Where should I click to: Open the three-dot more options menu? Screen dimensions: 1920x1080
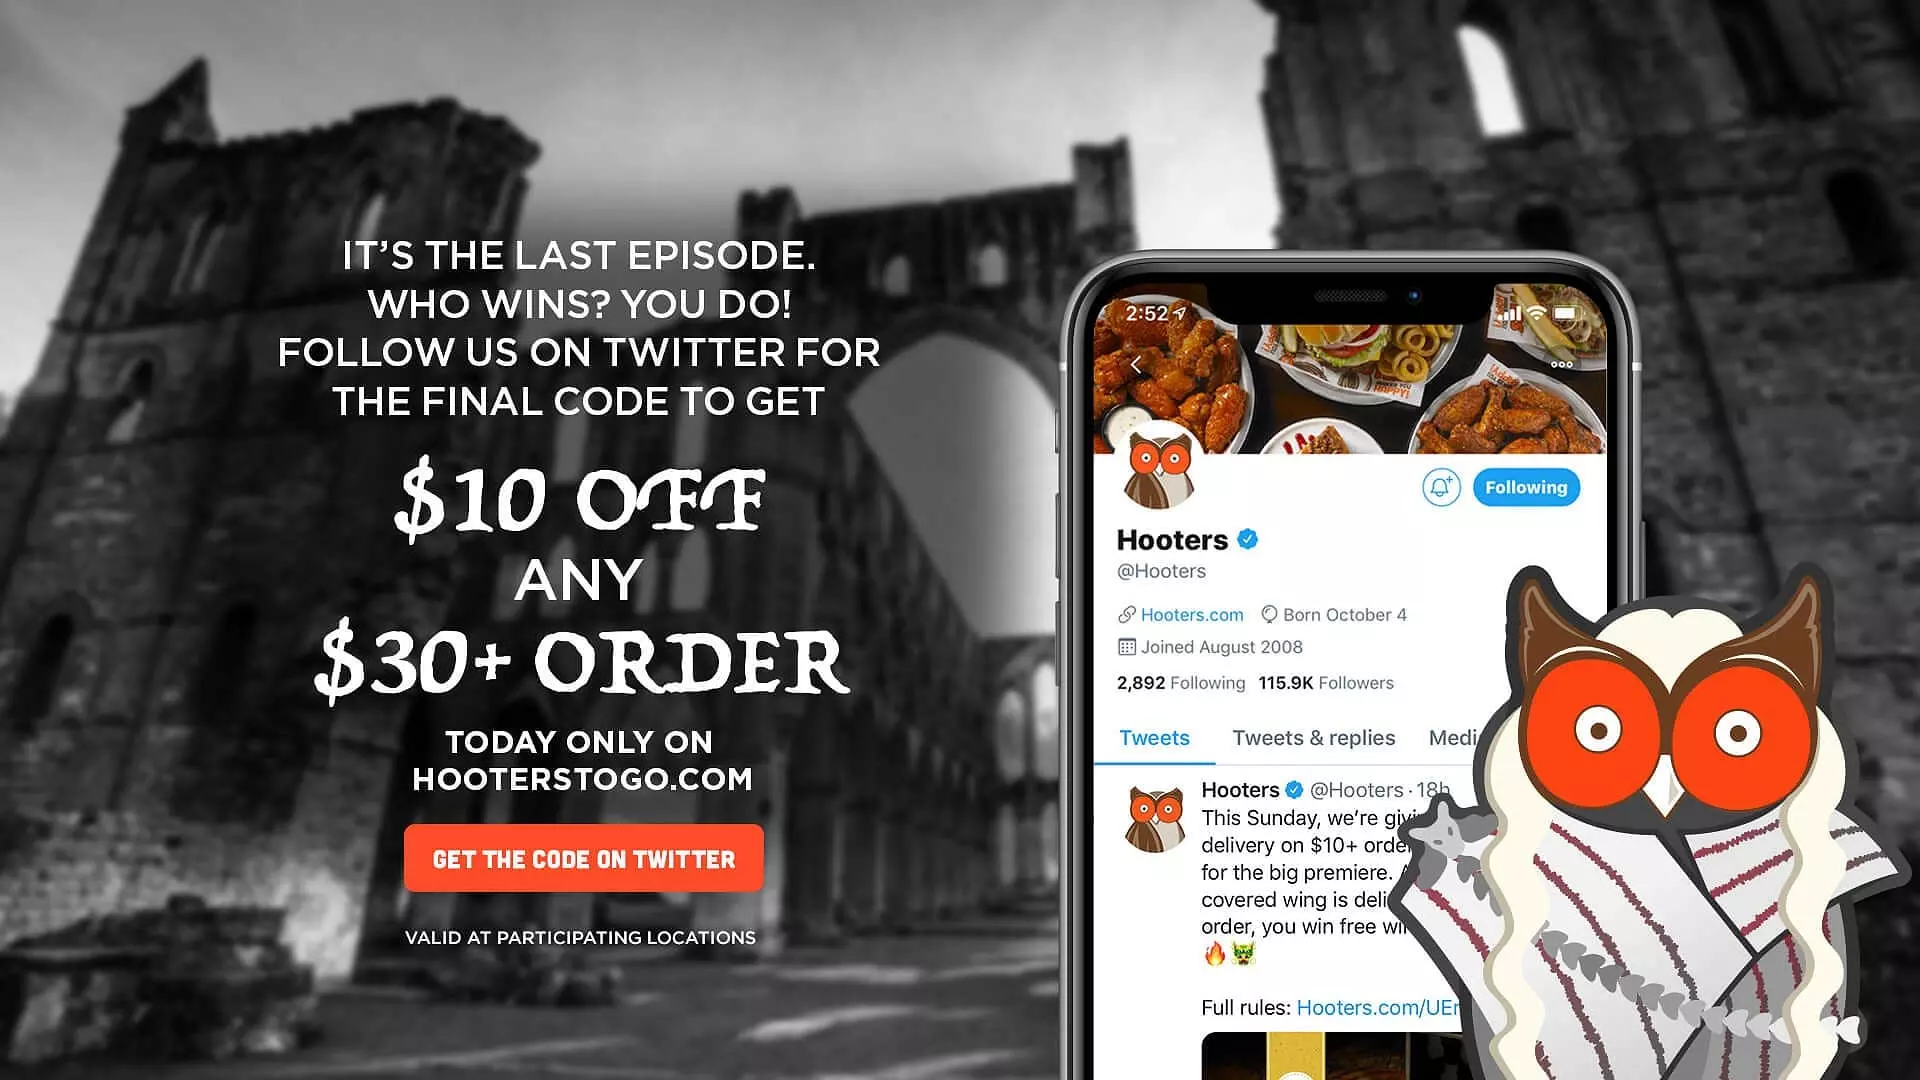click(1561, 365)
